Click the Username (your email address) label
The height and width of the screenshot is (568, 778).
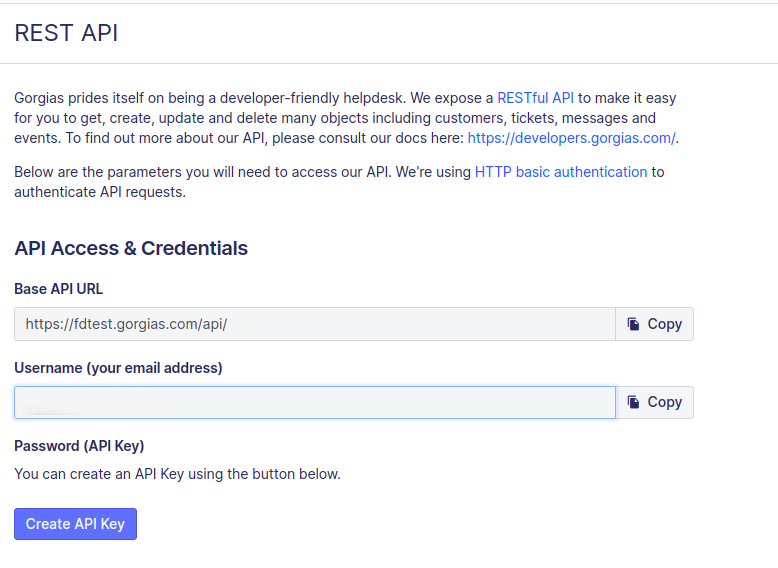pos(118,368)
